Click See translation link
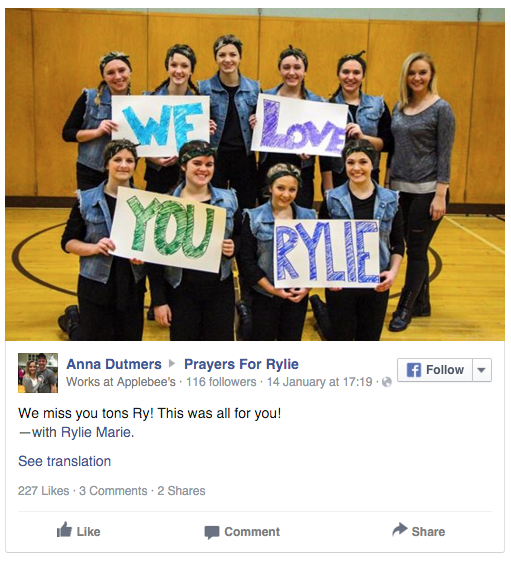 click(65, 461)
